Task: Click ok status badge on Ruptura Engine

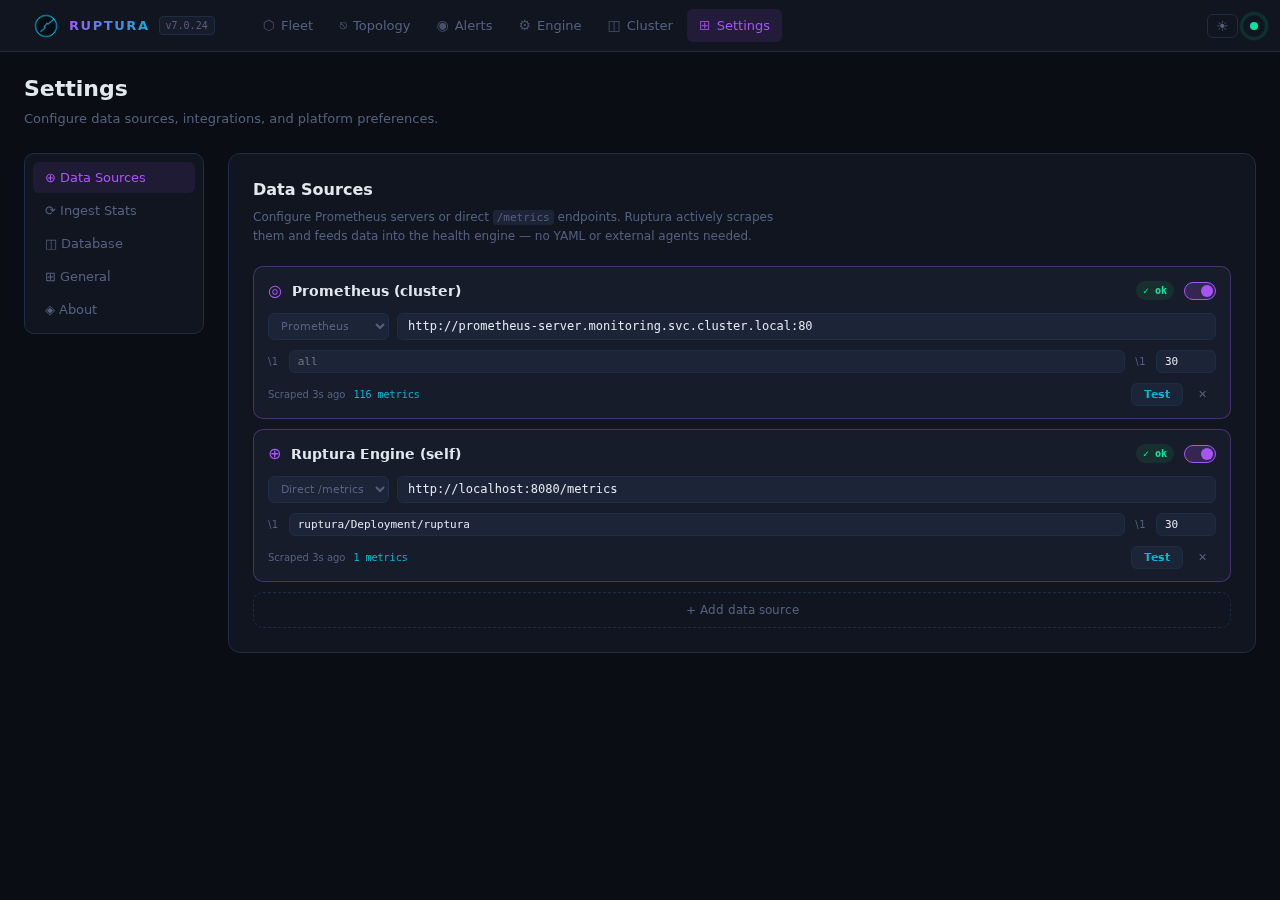Action: (1155, 454)
